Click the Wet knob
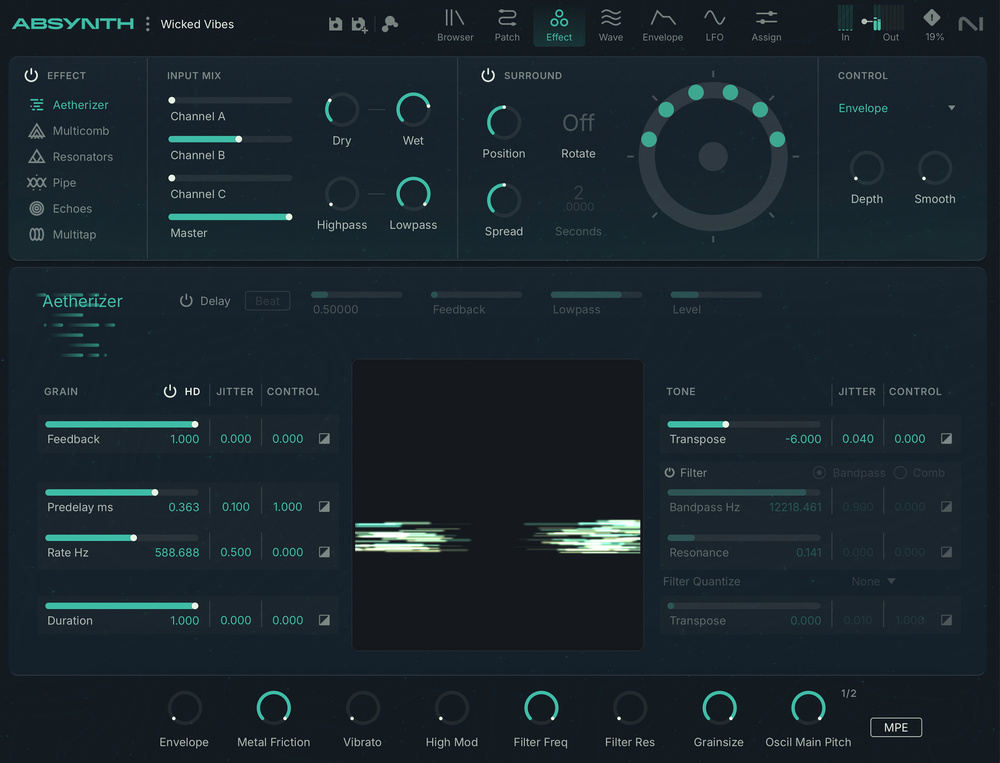This screenshot has height=763, width=1000. (413, 110)
